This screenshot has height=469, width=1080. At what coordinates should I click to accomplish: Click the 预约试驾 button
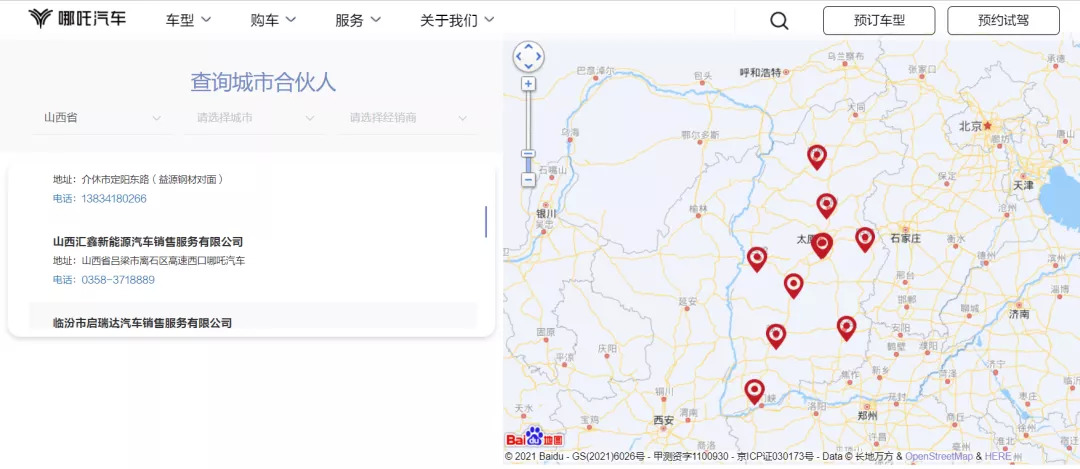[x=1003, y=21]
